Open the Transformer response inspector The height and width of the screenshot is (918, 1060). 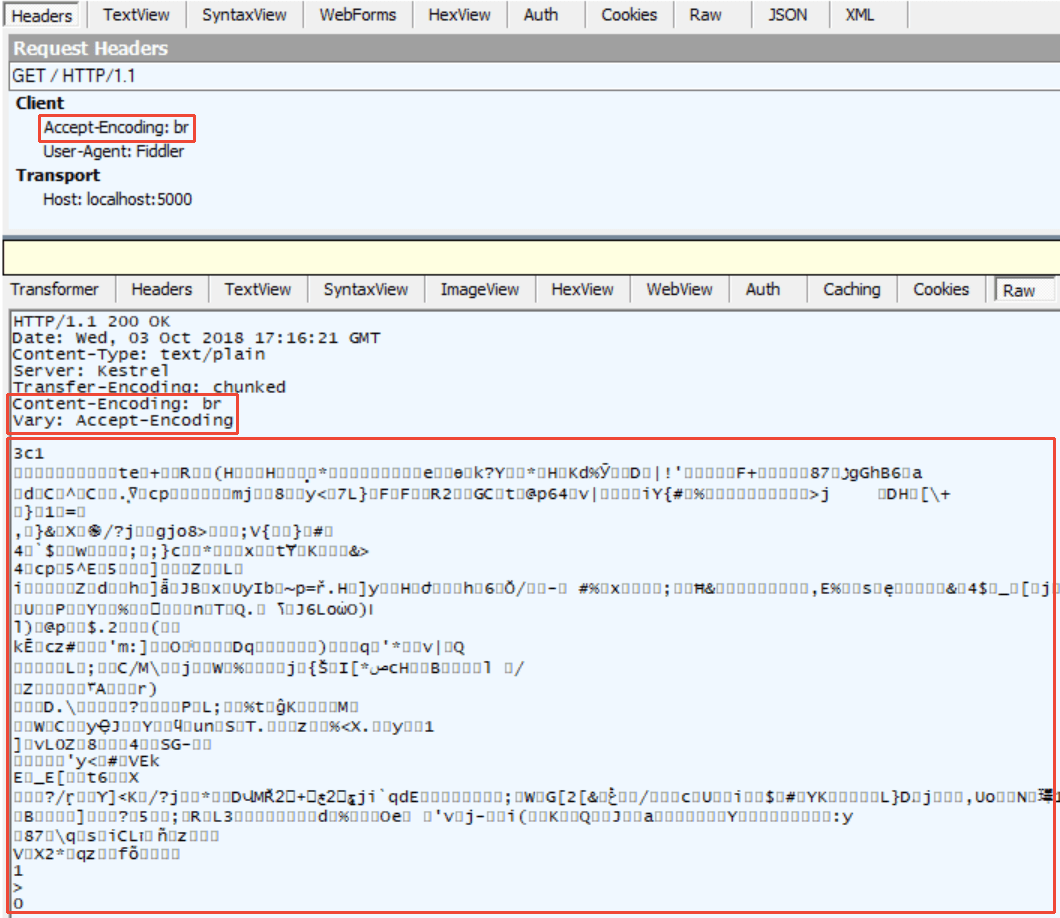[x=56, y=289]
